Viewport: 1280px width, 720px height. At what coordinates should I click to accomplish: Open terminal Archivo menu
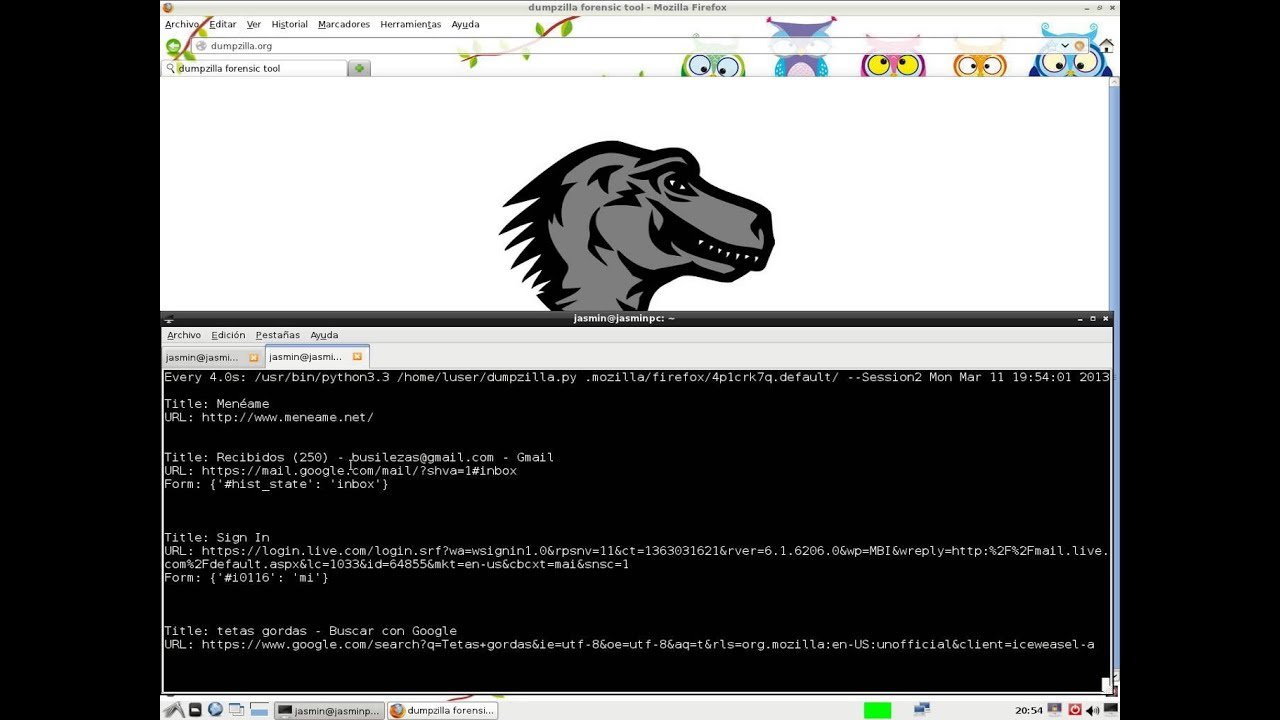click(184, 335)
